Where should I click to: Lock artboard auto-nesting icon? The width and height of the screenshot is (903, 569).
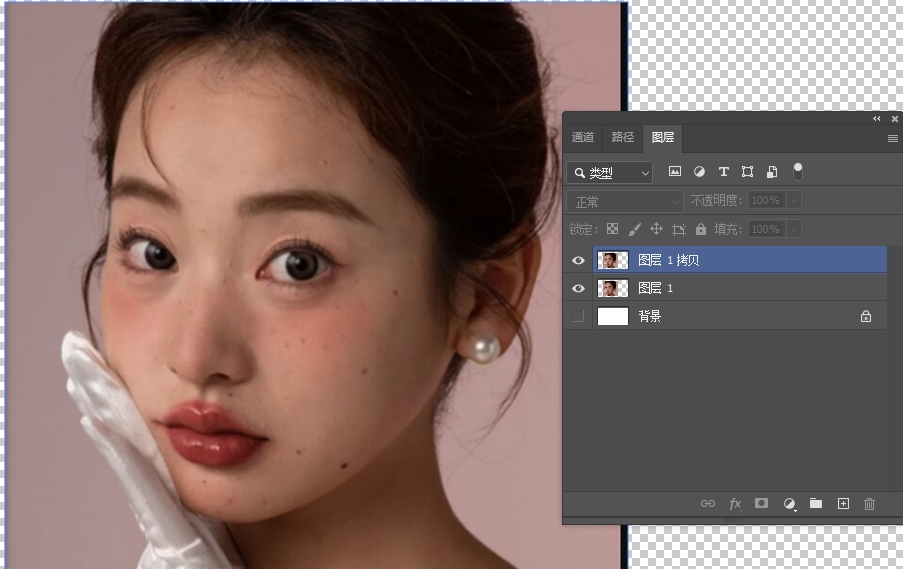pyautogui.click(x=678, y=230)
